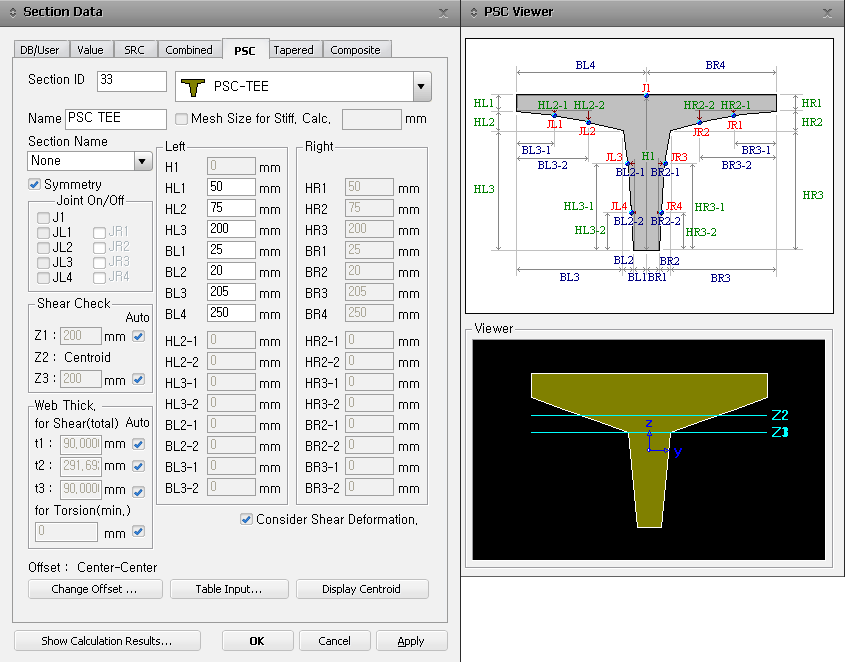
Task: Click the HL3 left input field
Action: pos(231,229)
